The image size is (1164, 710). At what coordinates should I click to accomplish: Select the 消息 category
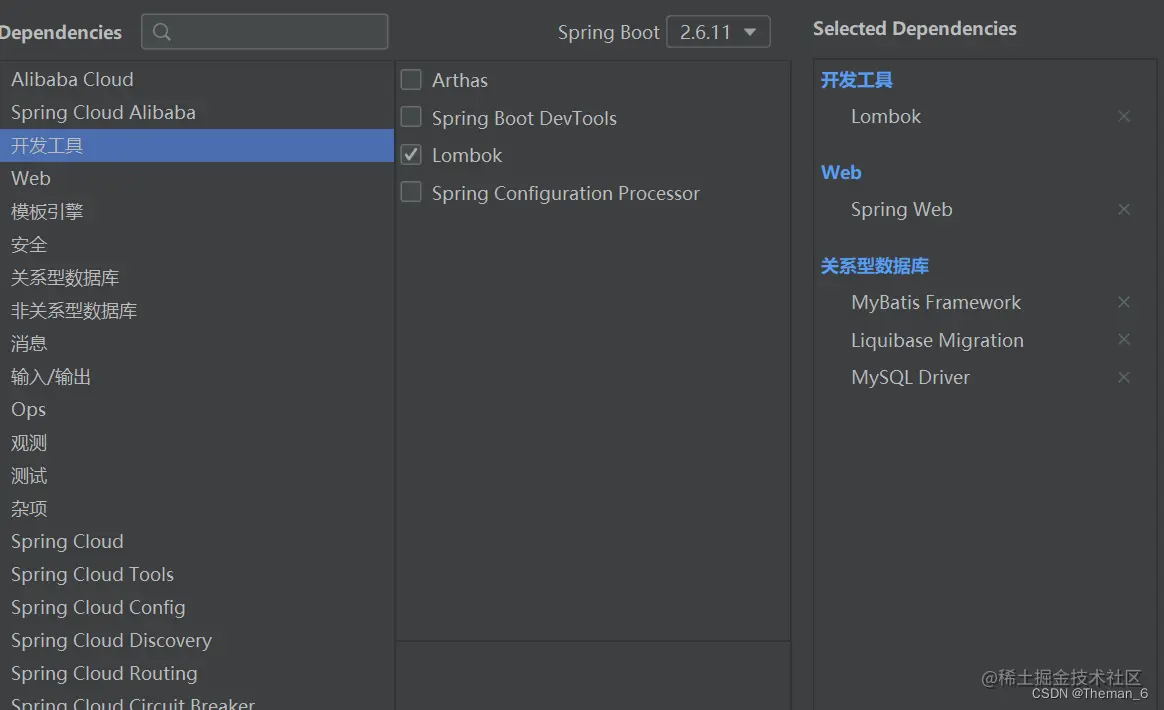197,343
